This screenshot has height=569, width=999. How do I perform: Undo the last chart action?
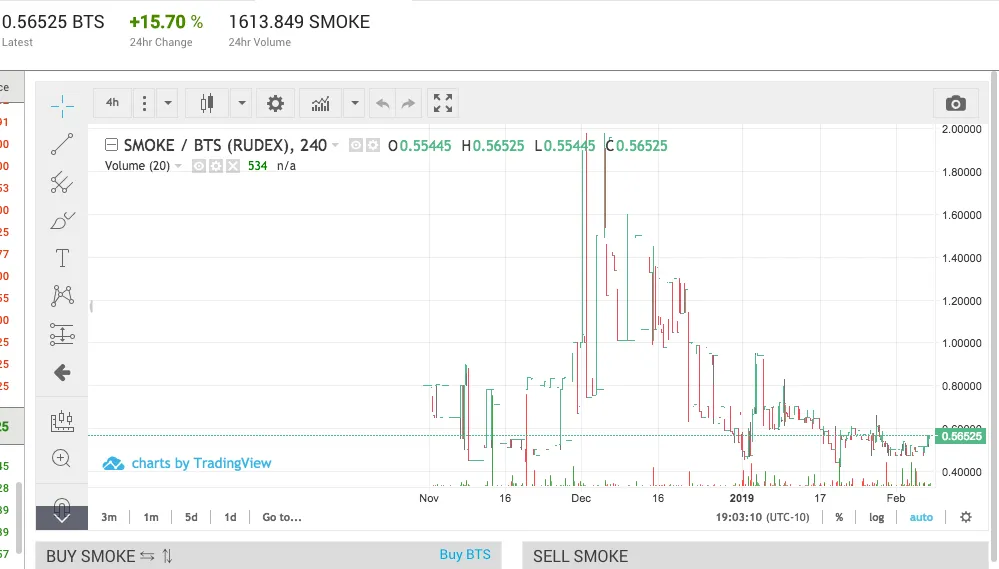coord(382,103)
